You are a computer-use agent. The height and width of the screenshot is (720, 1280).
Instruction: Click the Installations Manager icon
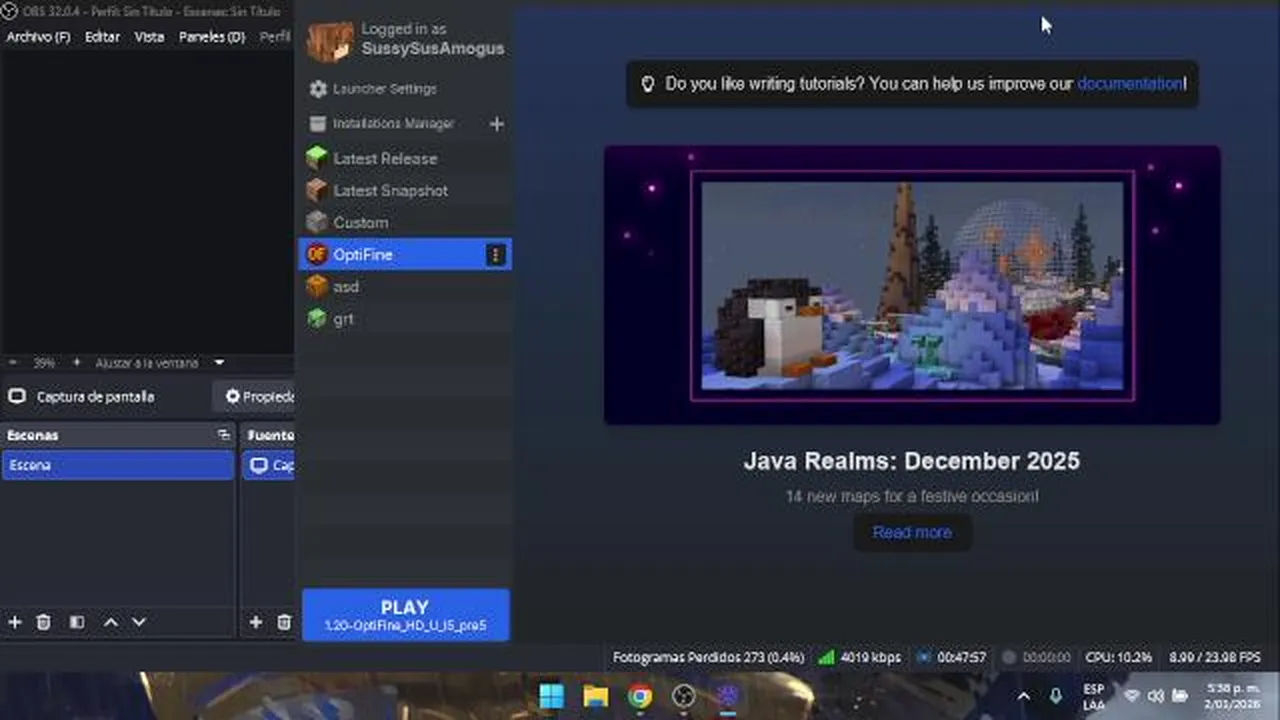coord(318,124)
